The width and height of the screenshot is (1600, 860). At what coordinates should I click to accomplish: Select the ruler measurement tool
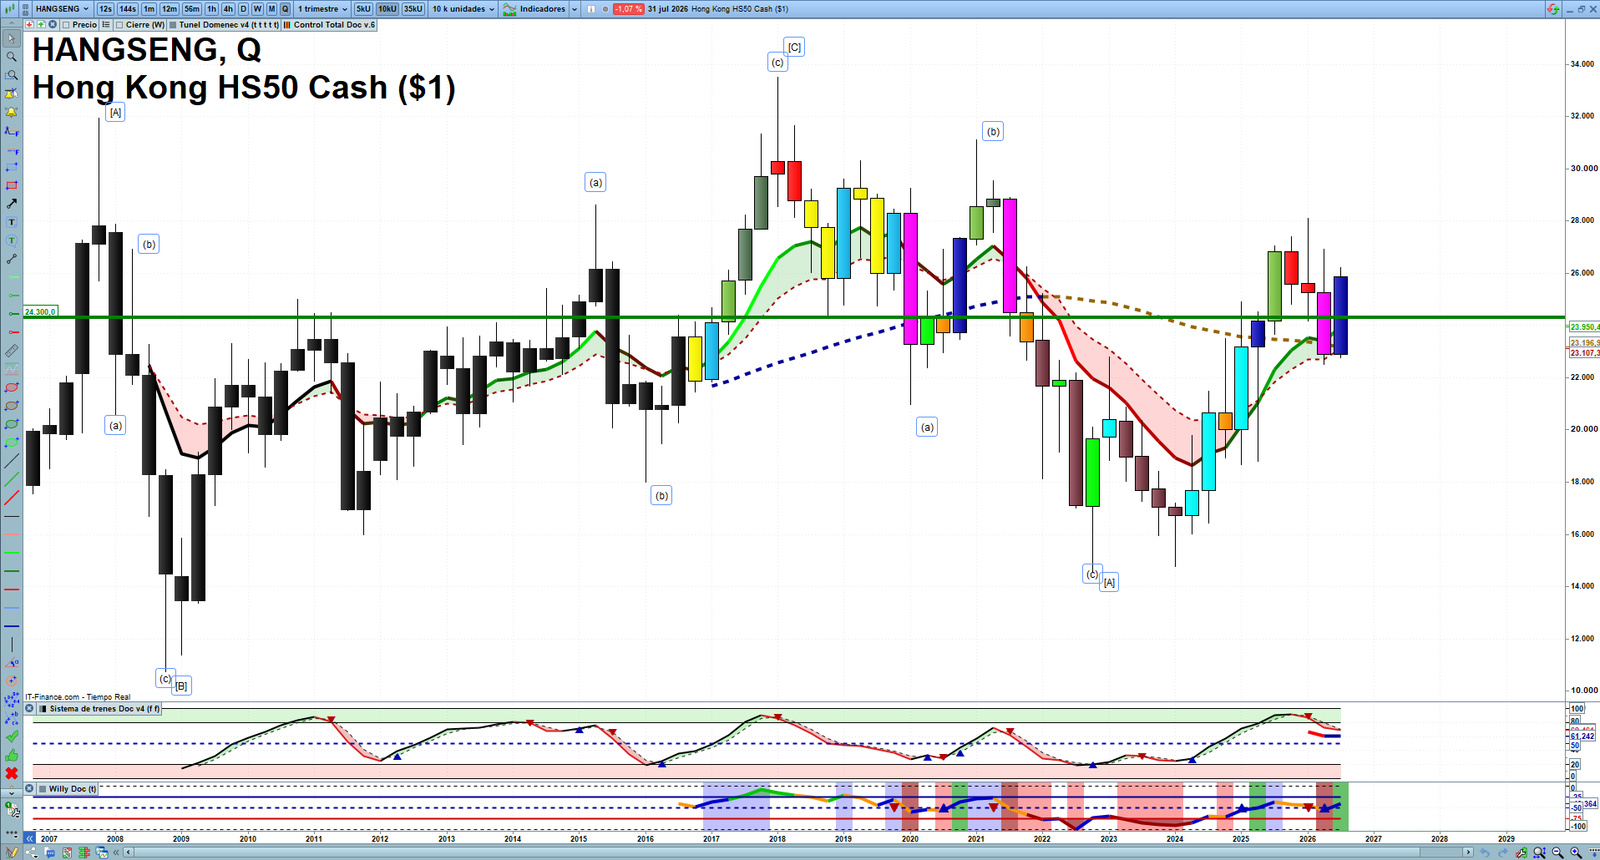point(11,351)
